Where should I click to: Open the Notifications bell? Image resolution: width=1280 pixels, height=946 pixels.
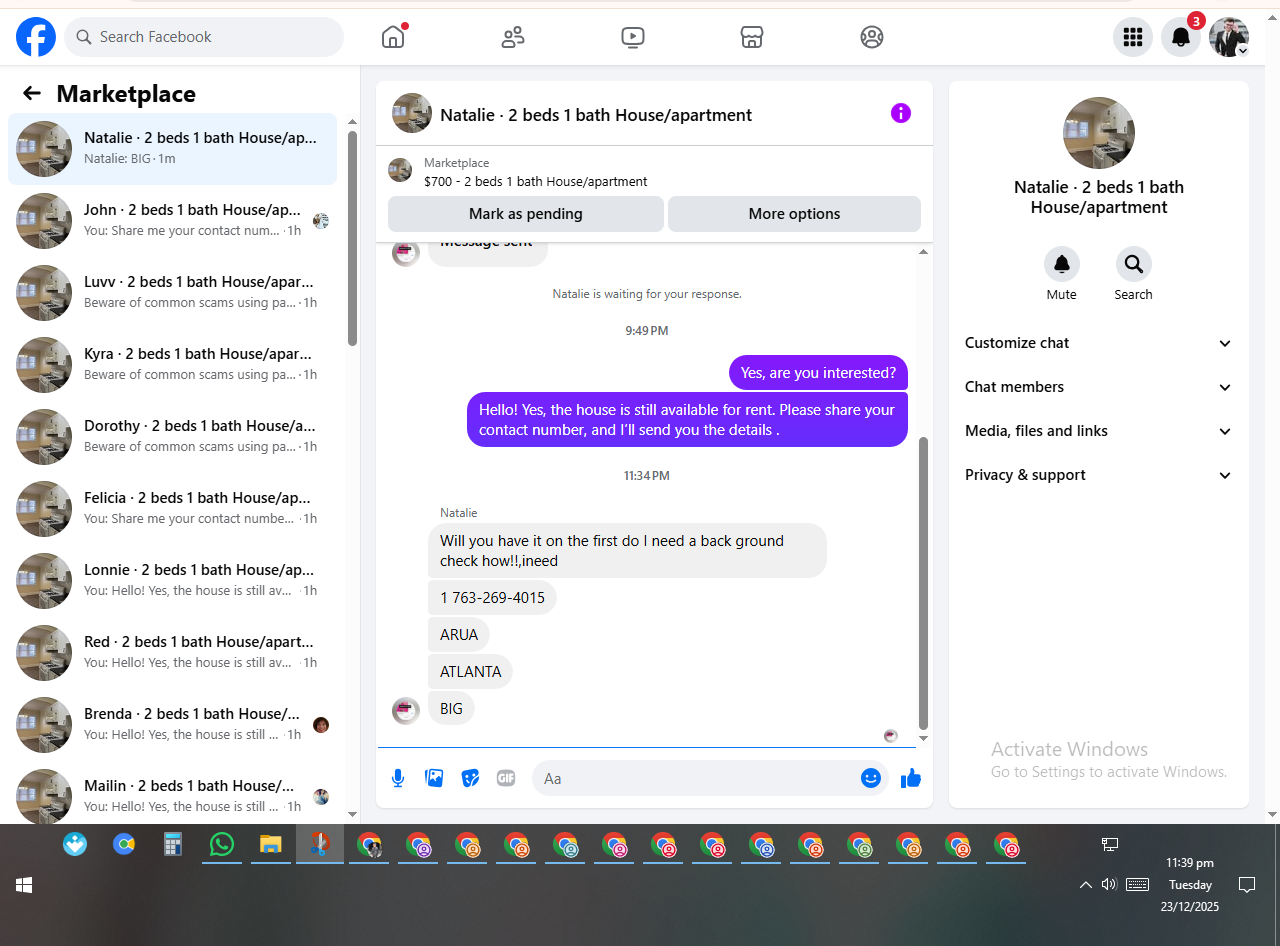[x=1181, y=37]
